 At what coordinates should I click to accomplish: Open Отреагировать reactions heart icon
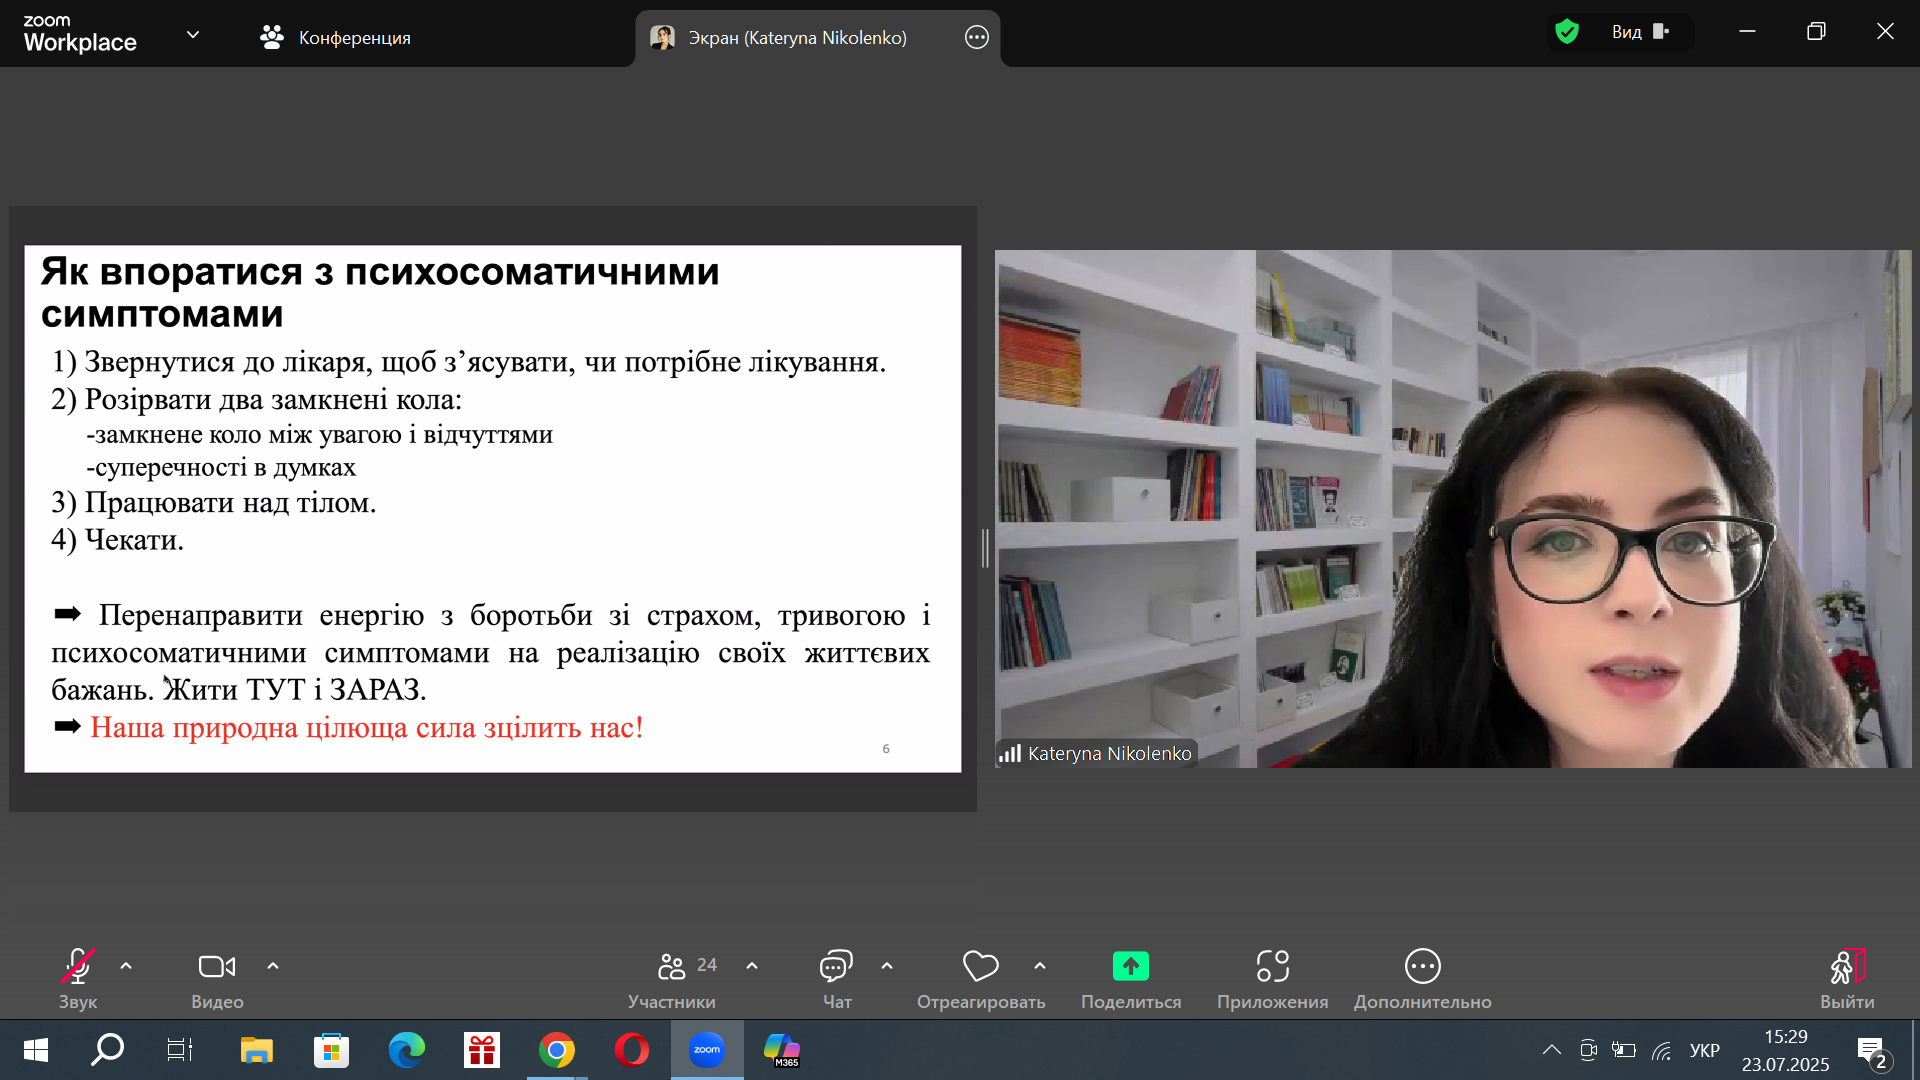click(x=981, y=966)
